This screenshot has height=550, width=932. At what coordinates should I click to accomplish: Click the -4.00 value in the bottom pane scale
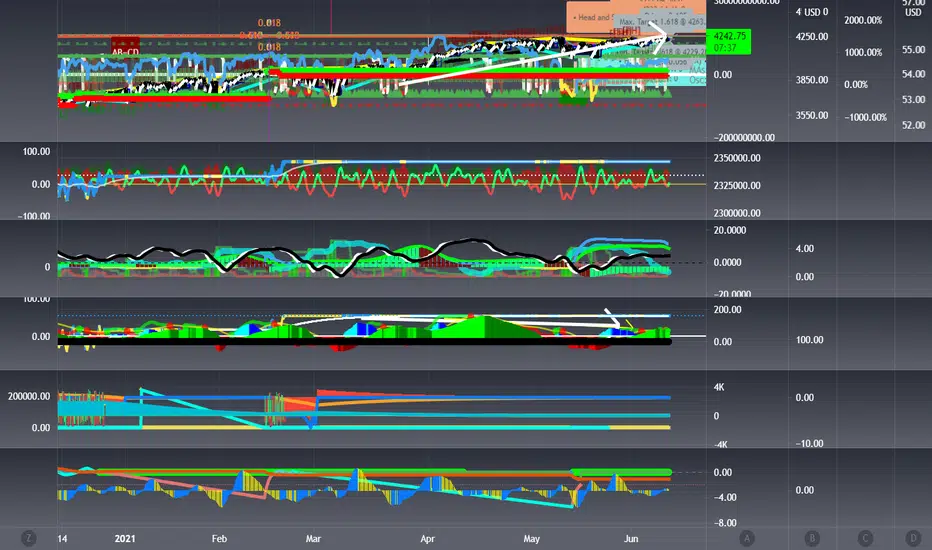coord(725,498)
